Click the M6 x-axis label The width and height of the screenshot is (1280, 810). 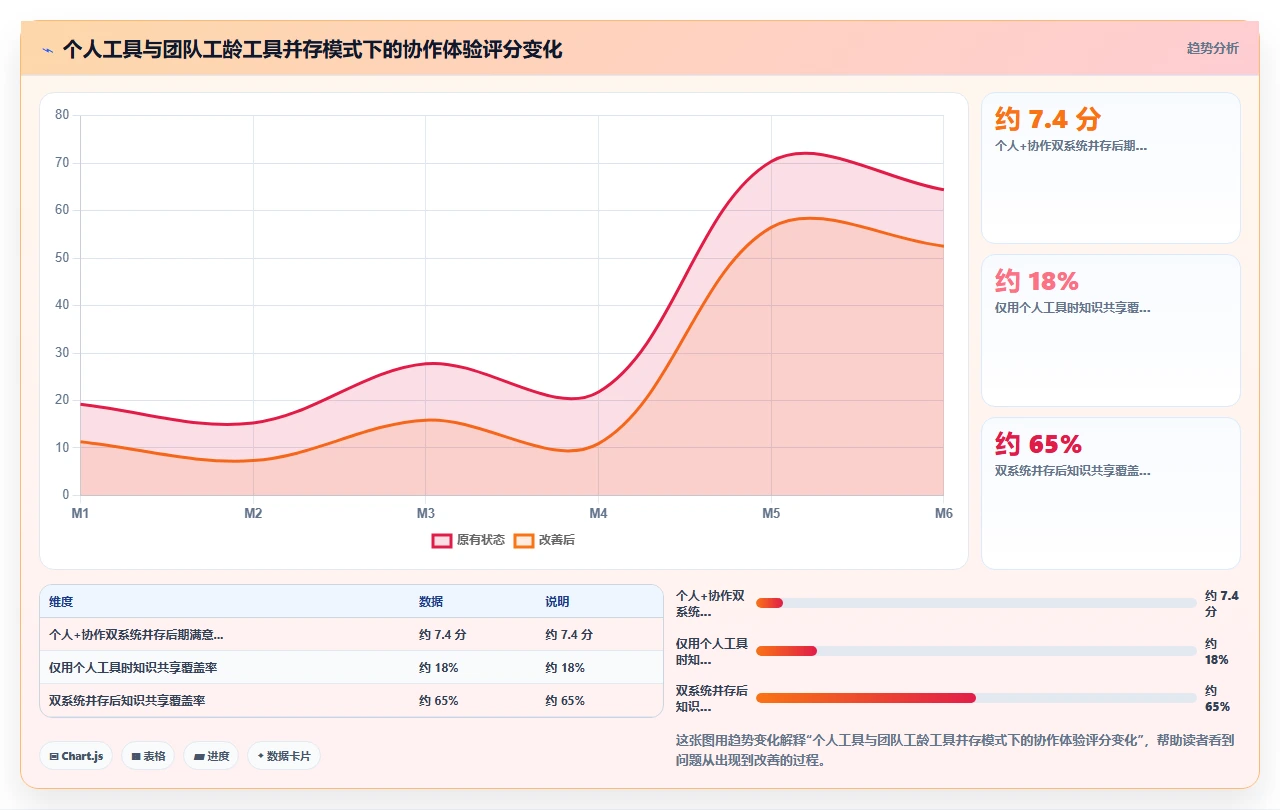[944, 513]
